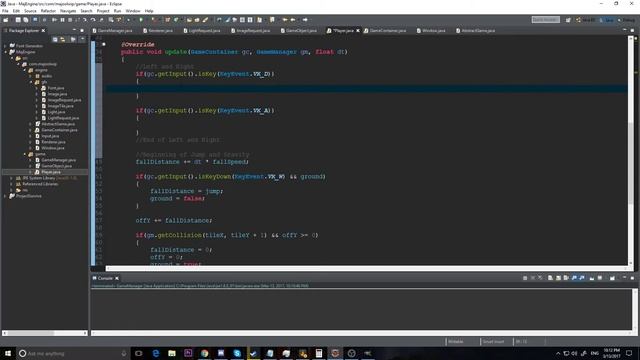
Task: Click the editor vertical scrollbar
Action: [631, 151]
